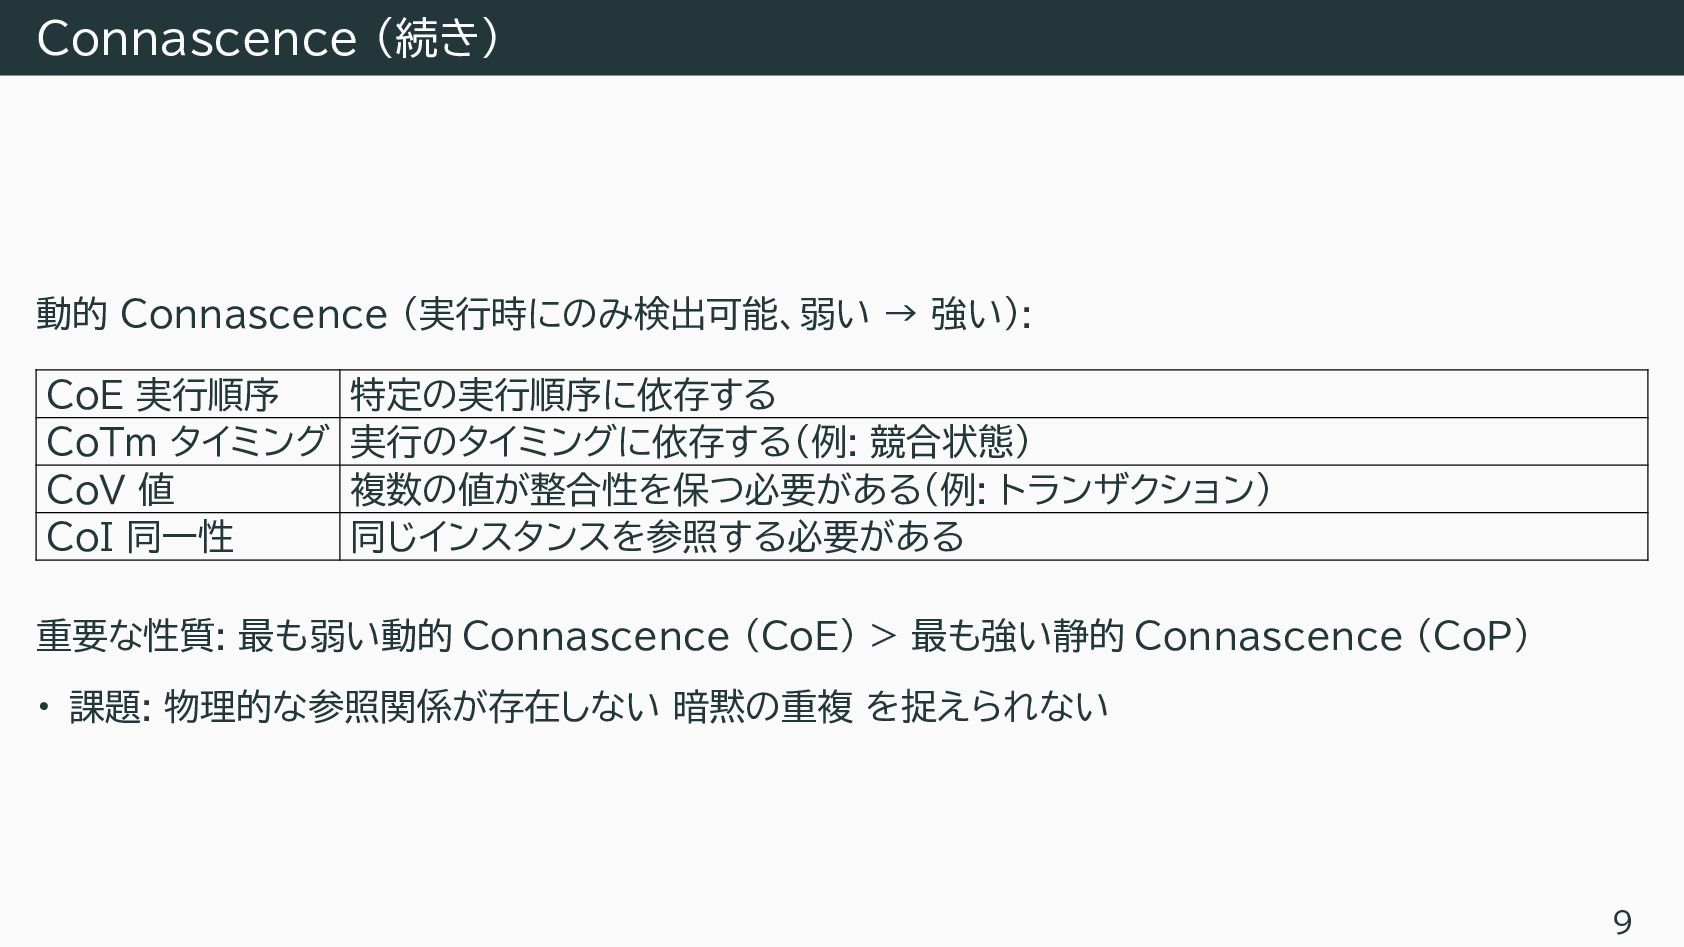
Task: Select the "CoE 実行順序" table cell
Action: pos(163,394)
